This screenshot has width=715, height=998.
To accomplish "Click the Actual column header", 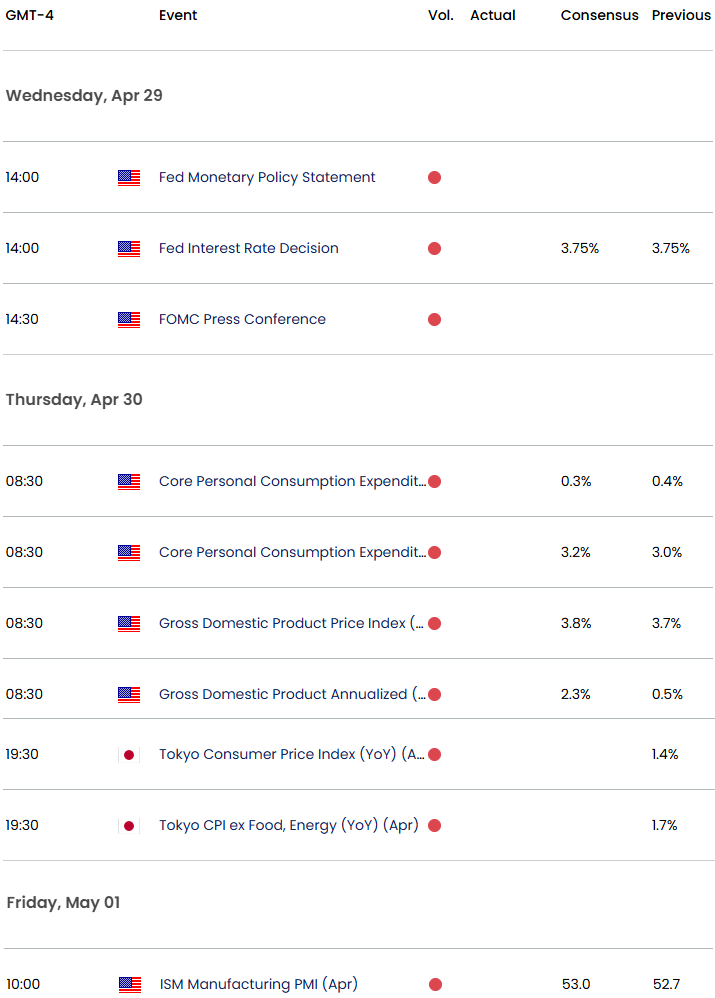I will tap(493, 16).
